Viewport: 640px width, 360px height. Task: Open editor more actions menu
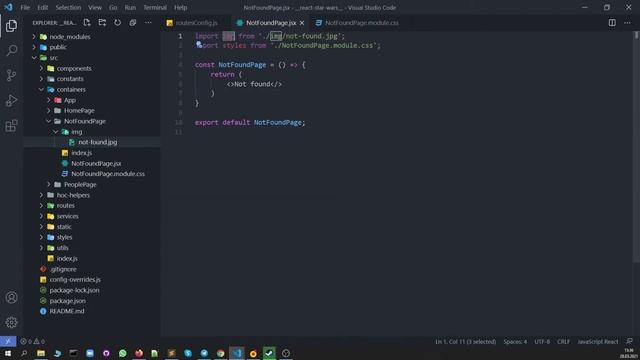(627, 23)
